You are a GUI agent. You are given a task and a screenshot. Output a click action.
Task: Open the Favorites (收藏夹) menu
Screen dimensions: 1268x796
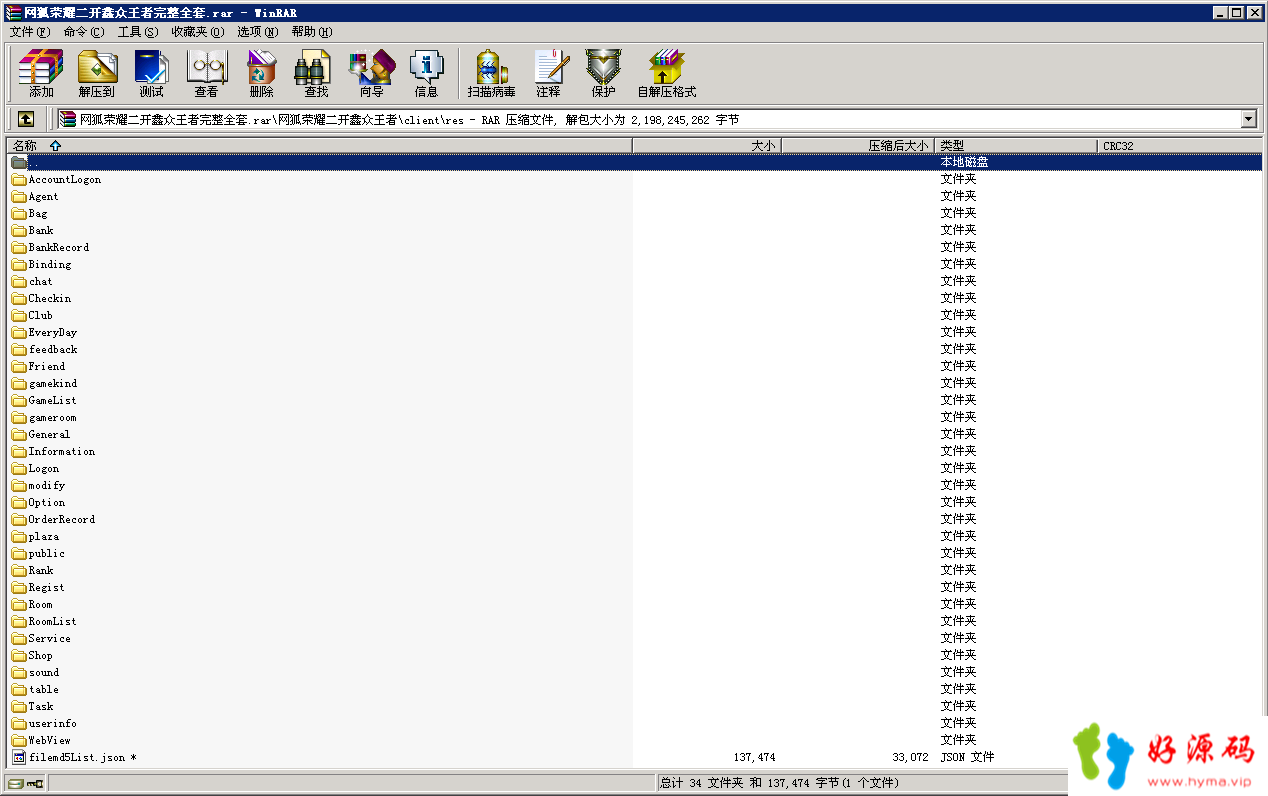coord(197,32)
